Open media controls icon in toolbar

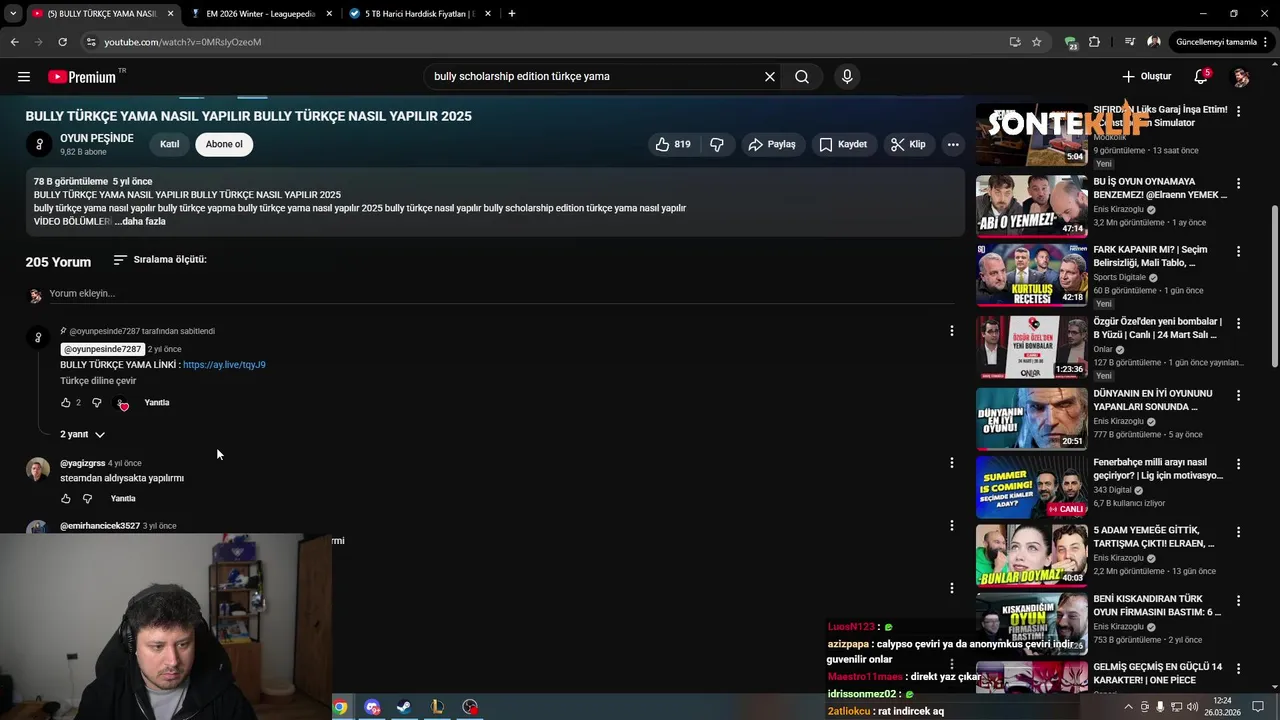click(x=1130, y=42)
